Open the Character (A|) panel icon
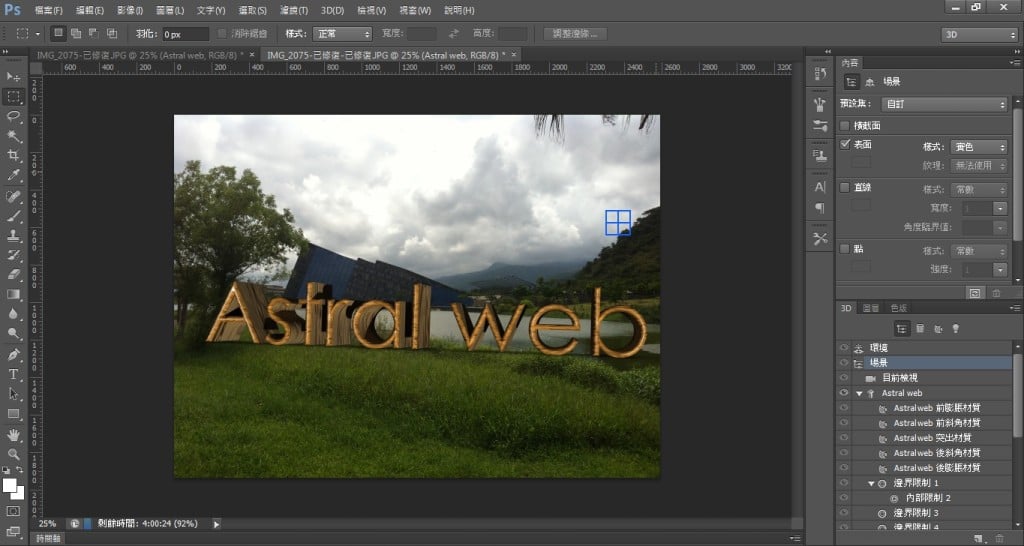Viewport: 1024px width, 546px height. tap(820, 186)
